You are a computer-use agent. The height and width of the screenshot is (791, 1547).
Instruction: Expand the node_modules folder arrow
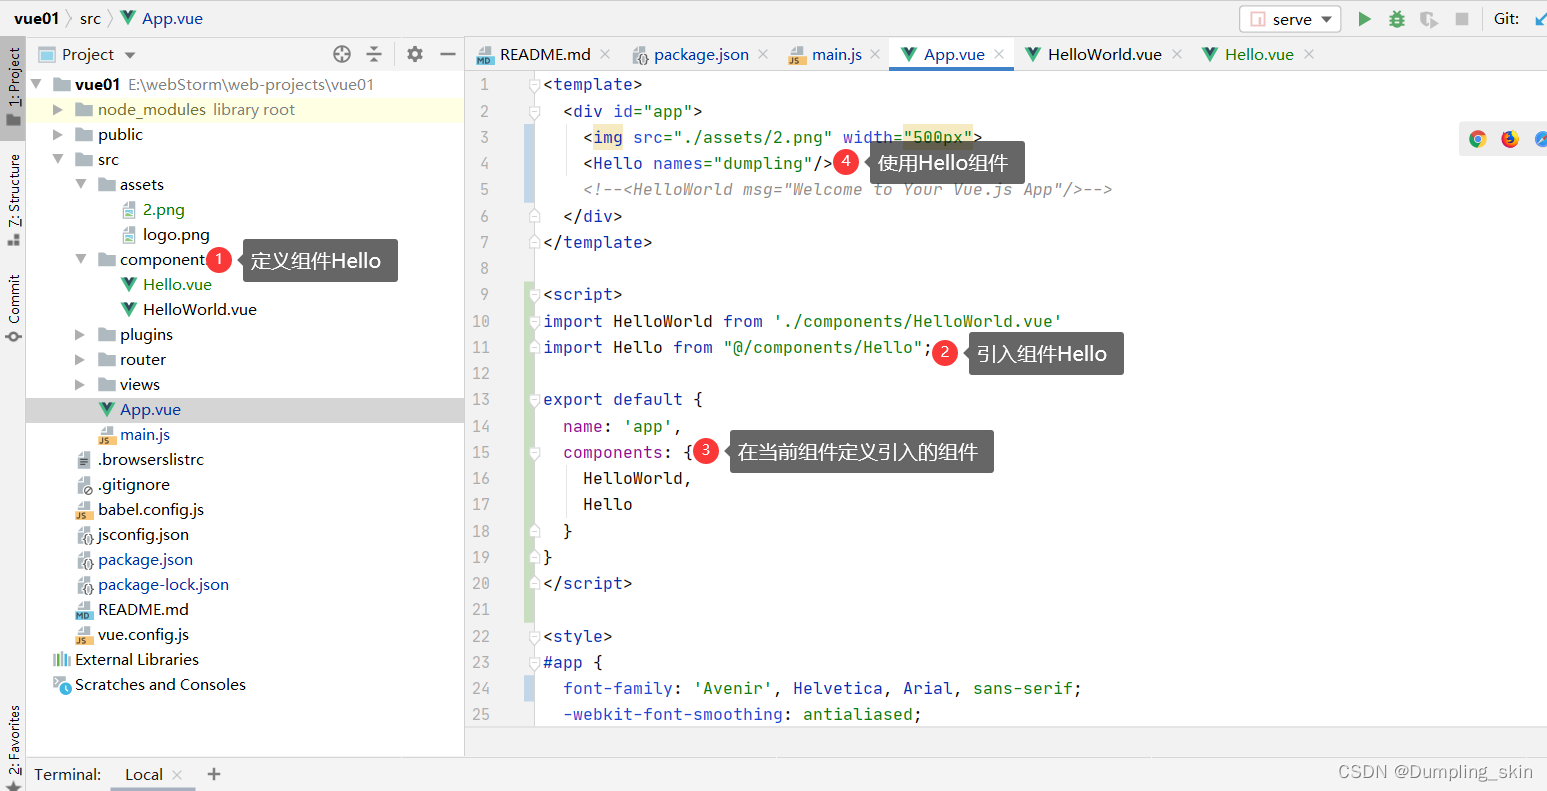click(x=58, y=109)
